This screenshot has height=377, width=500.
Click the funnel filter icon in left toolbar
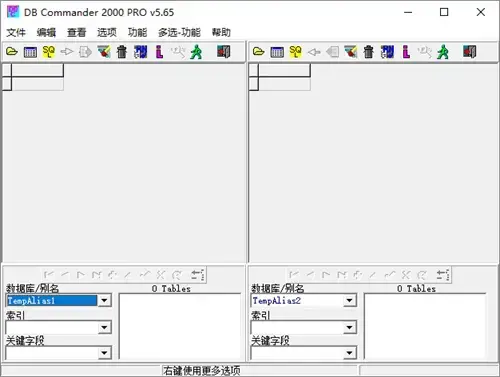104,52
